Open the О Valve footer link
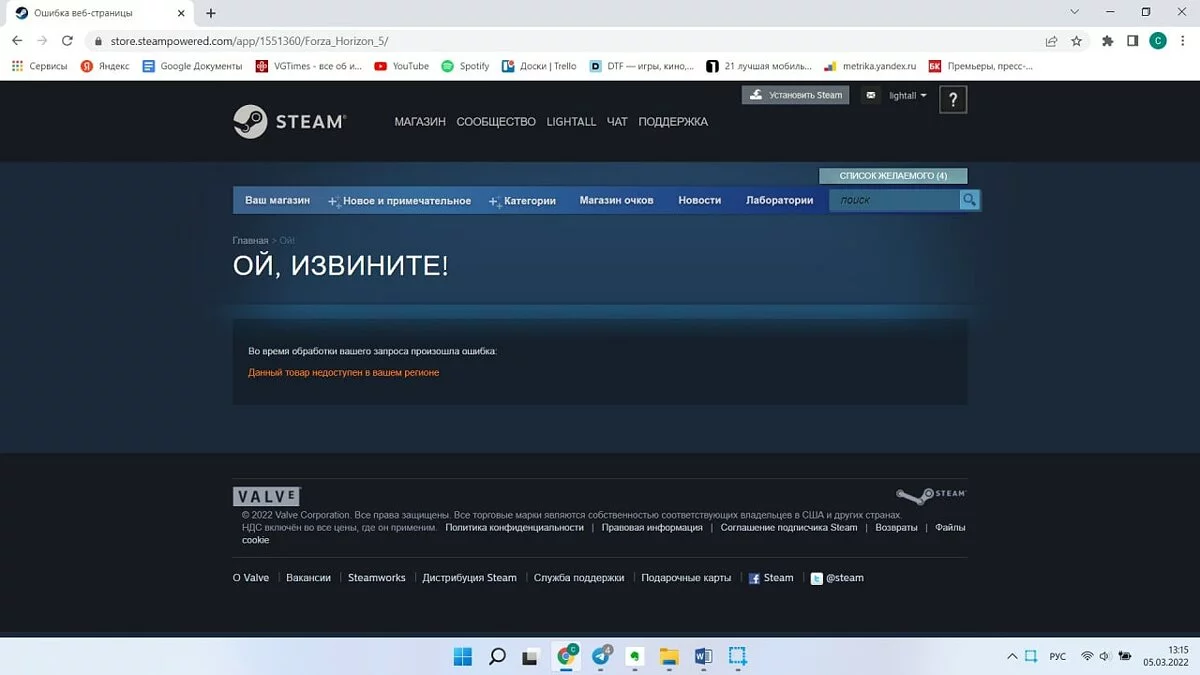Image resolution: width=1200 pixels, height=675 pixels. (x=251, y=578)
